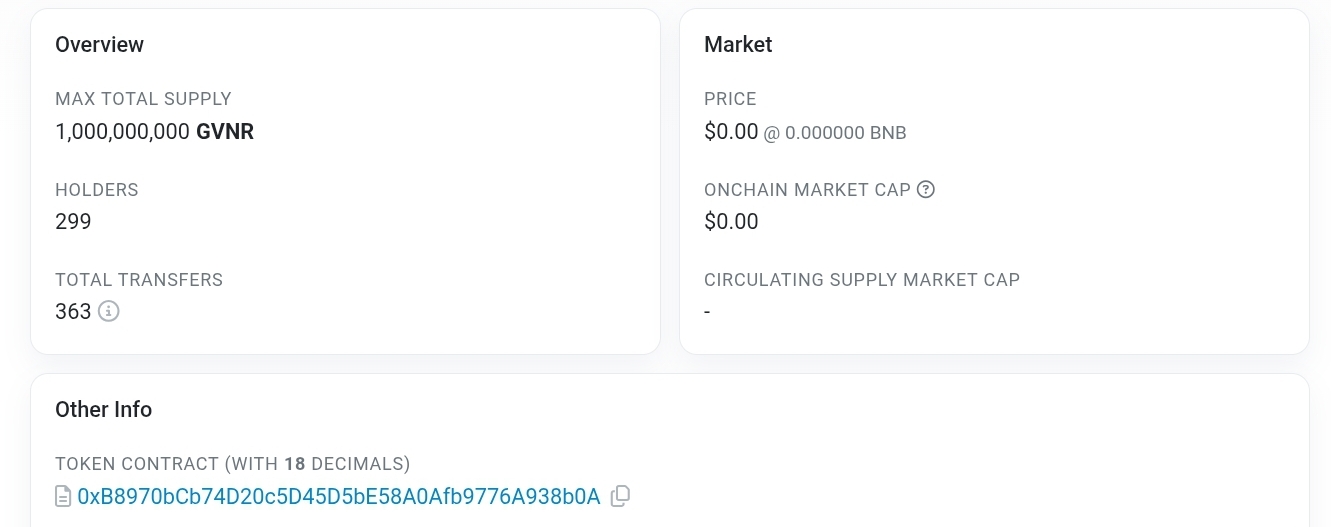The image size is (1331, 527).
Task: Click the holders count 299
Action: (x=73, y=221)
